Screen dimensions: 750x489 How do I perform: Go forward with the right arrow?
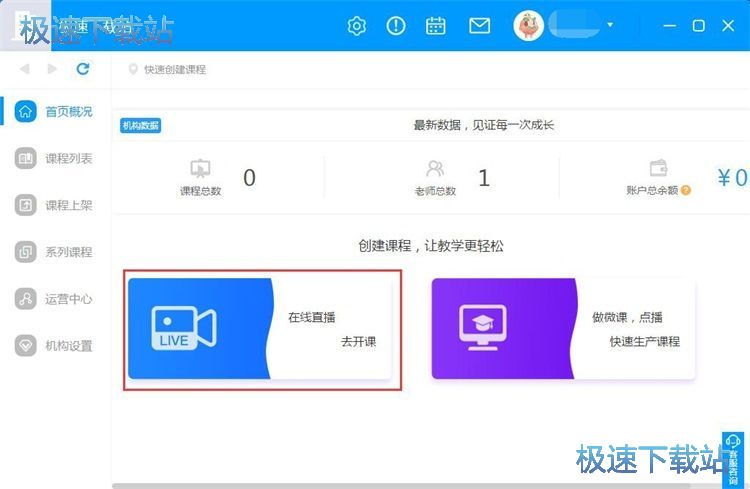click(52, 69)
